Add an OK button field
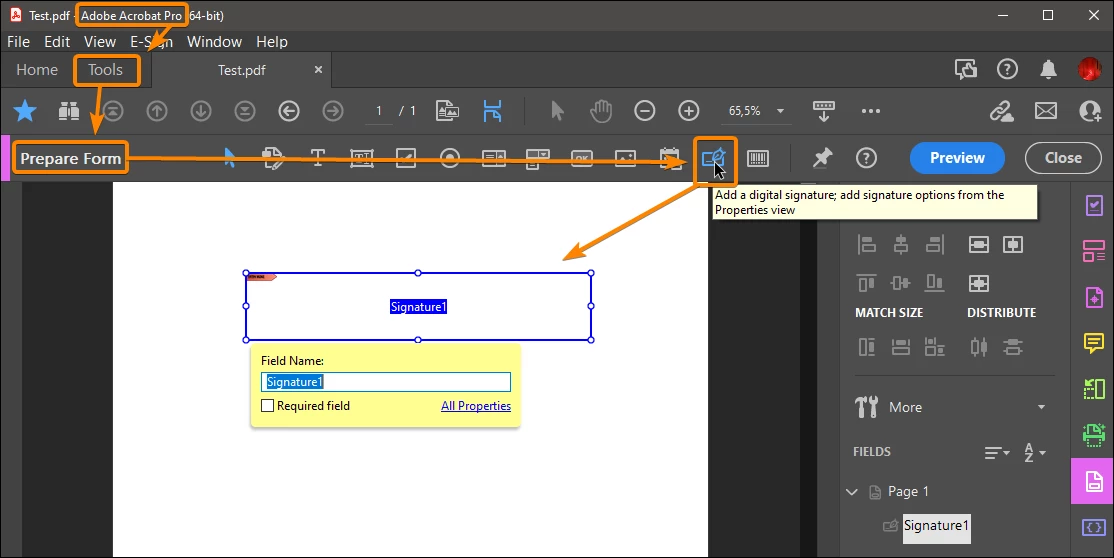The width and height of the screenshot is (1114, 558). [x=582, y=158]
